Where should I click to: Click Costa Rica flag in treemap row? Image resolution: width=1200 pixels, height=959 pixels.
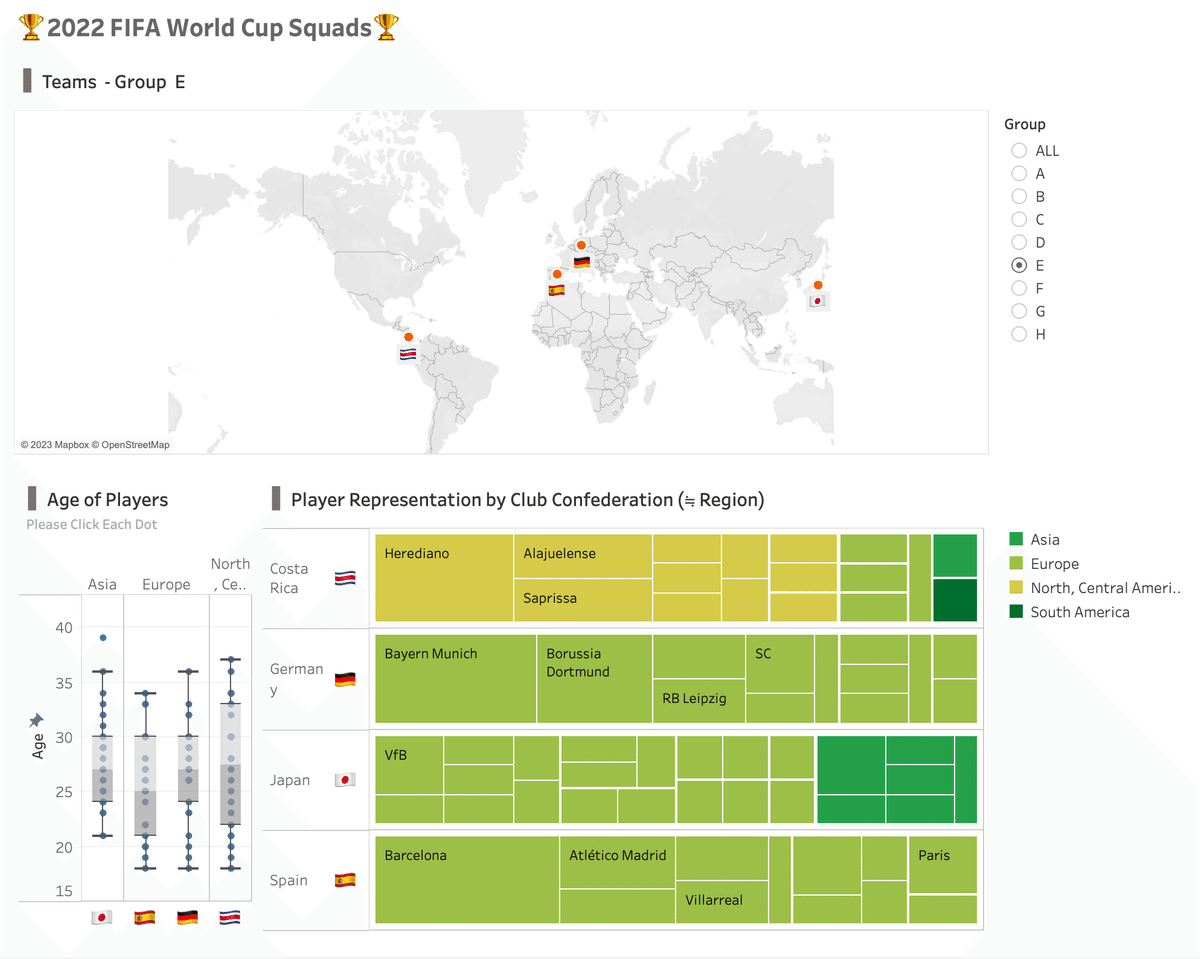[345, 578]
